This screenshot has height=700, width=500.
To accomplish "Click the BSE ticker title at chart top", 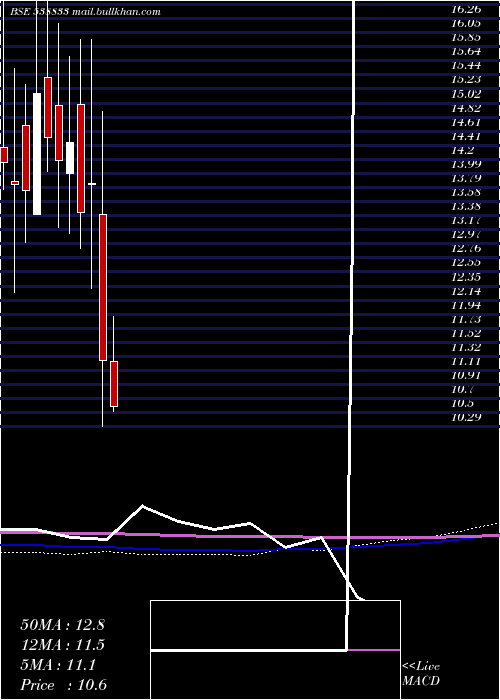I will point(85,12).
